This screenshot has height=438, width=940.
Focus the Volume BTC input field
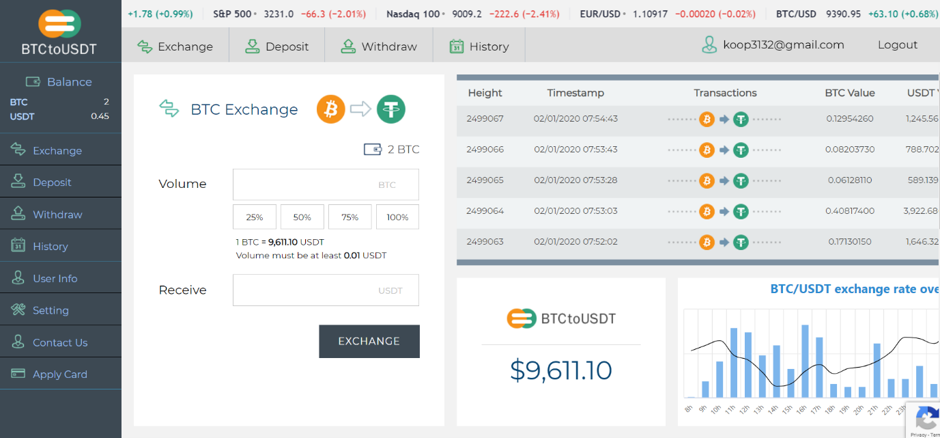click(x=326, y=185)
